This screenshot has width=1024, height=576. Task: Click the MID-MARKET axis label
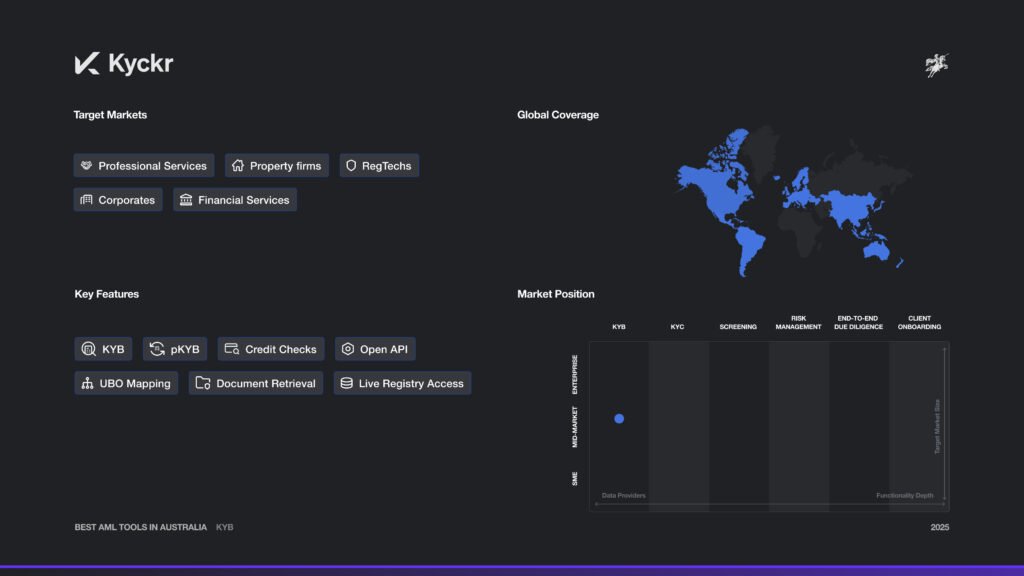click(575, 426)
